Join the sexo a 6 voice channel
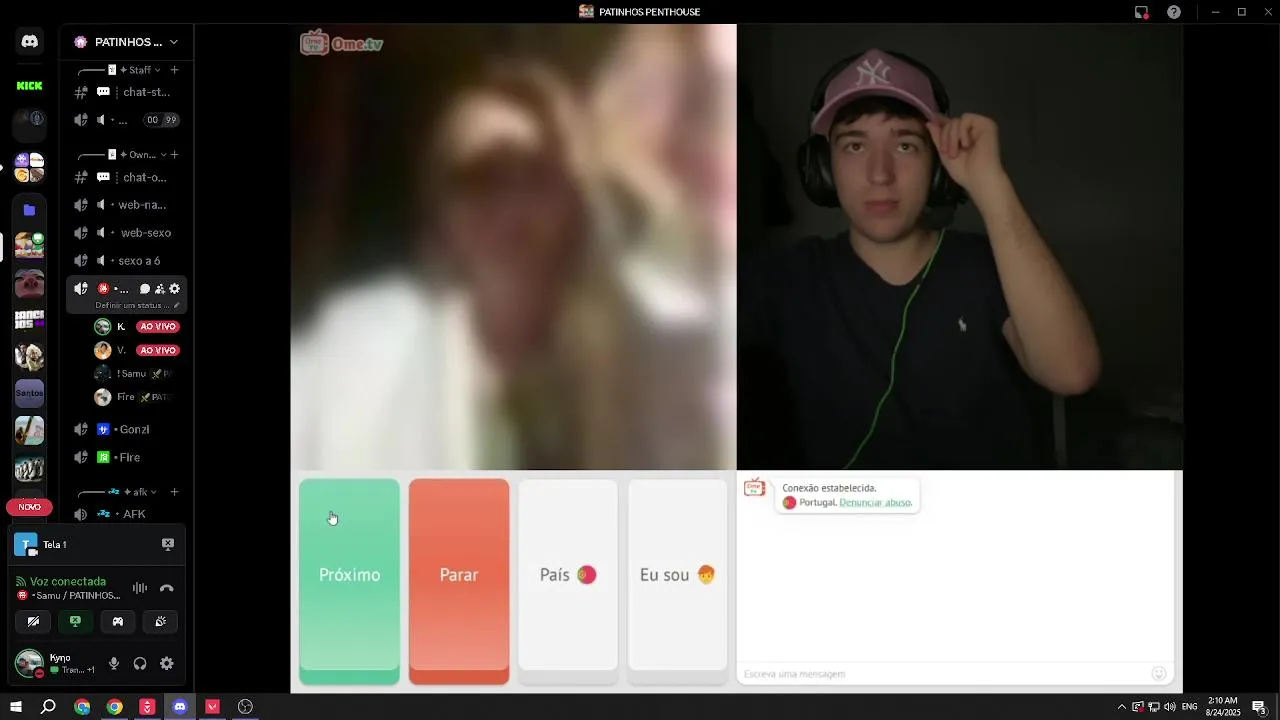The height and width of the screenshot is (720, 1280). [x=127, y=261]
